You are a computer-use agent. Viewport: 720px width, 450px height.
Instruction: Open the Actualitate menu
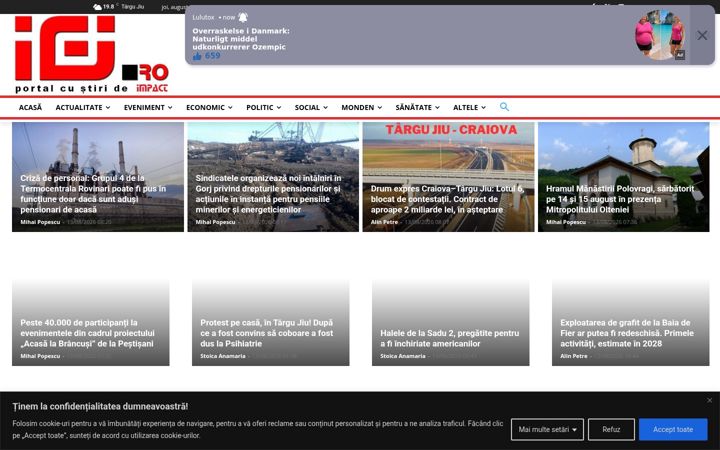pyautogui.click(x=83, y=107)
